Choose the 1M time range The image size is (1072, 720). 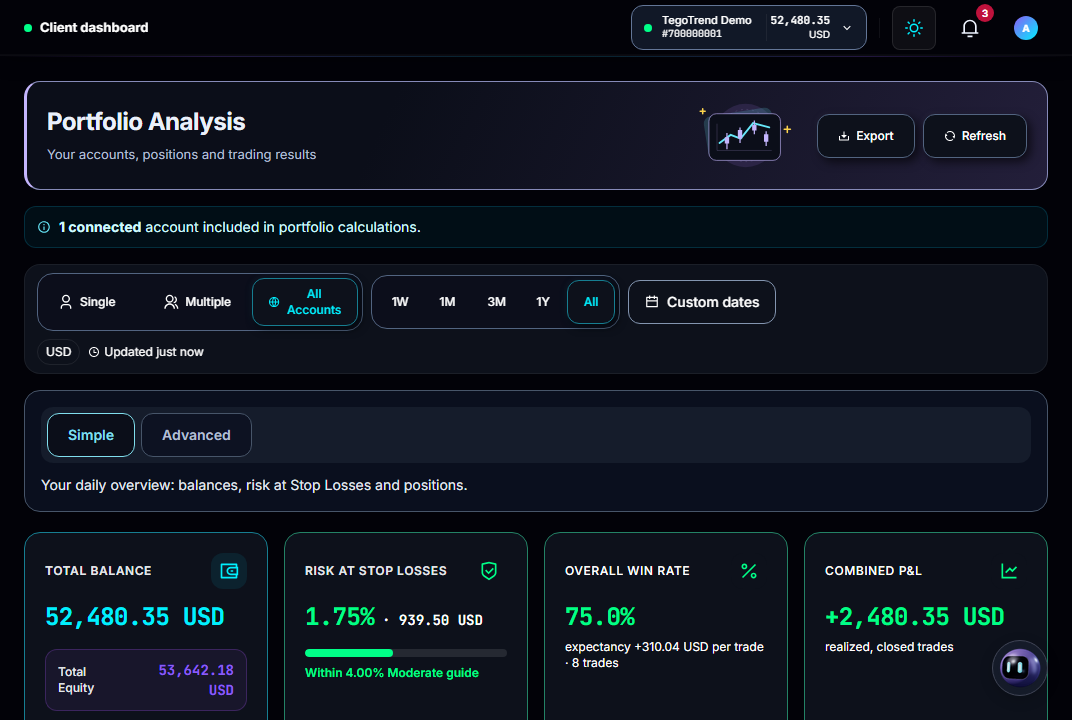(447, 302)
